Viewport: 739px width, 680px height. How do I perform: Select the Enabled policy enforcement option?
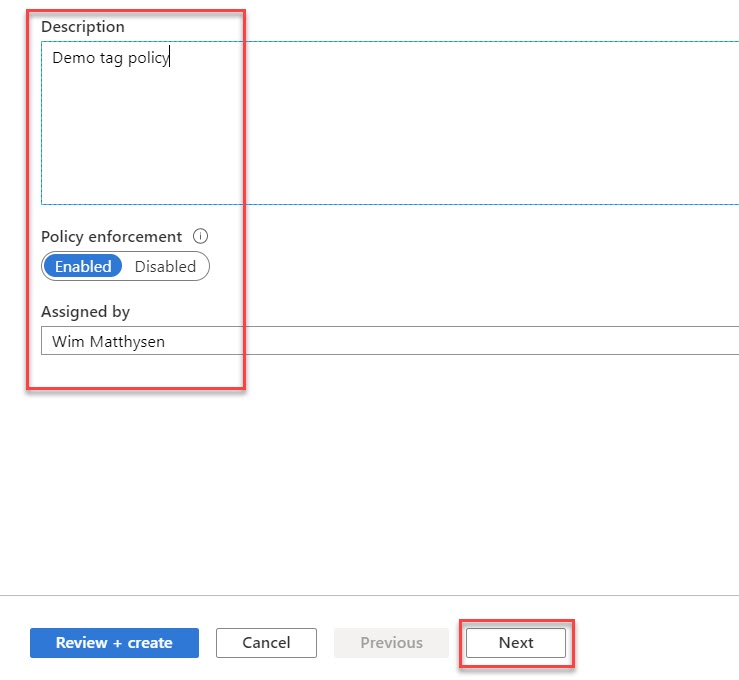tap(83, 267)
